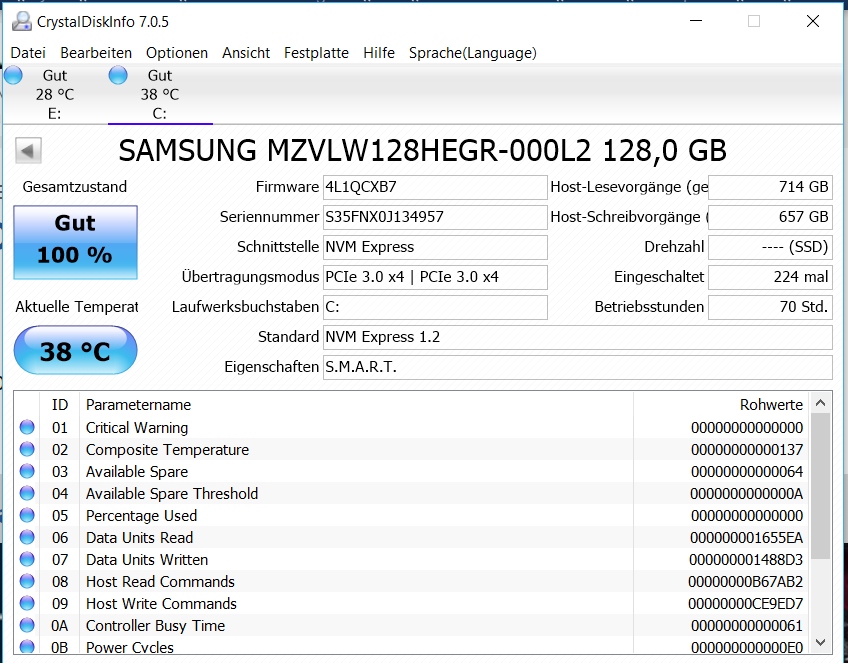
Task: Click the Host-Lesevorgänge value 714 GB
Action: coord(770,187)
